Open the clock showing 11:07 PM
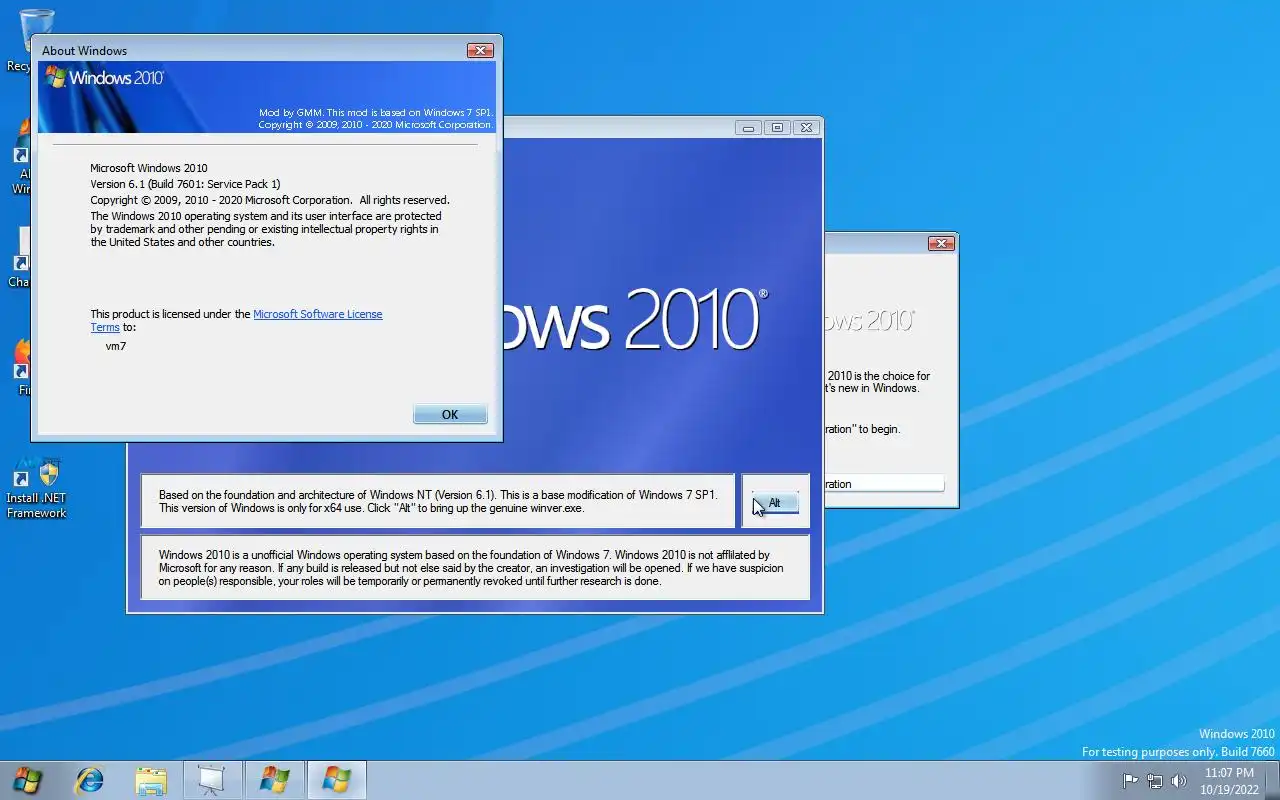This screenshot has width=1280, height=800. [1229, 781]
